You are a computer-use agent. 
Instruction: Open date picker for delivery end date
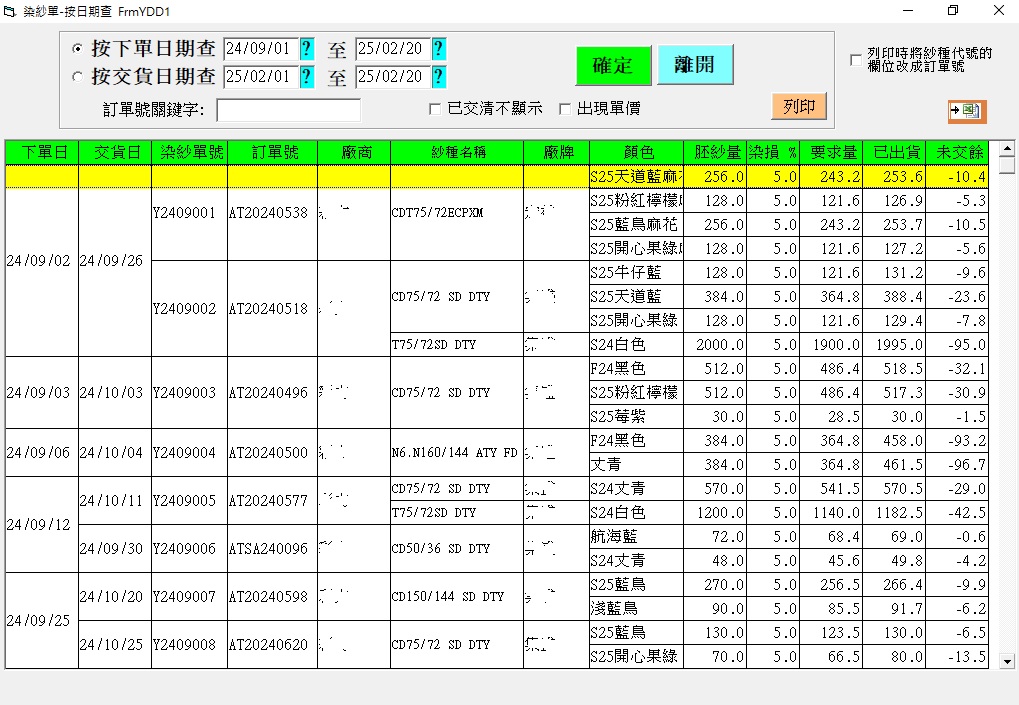(x=439, y=77)
